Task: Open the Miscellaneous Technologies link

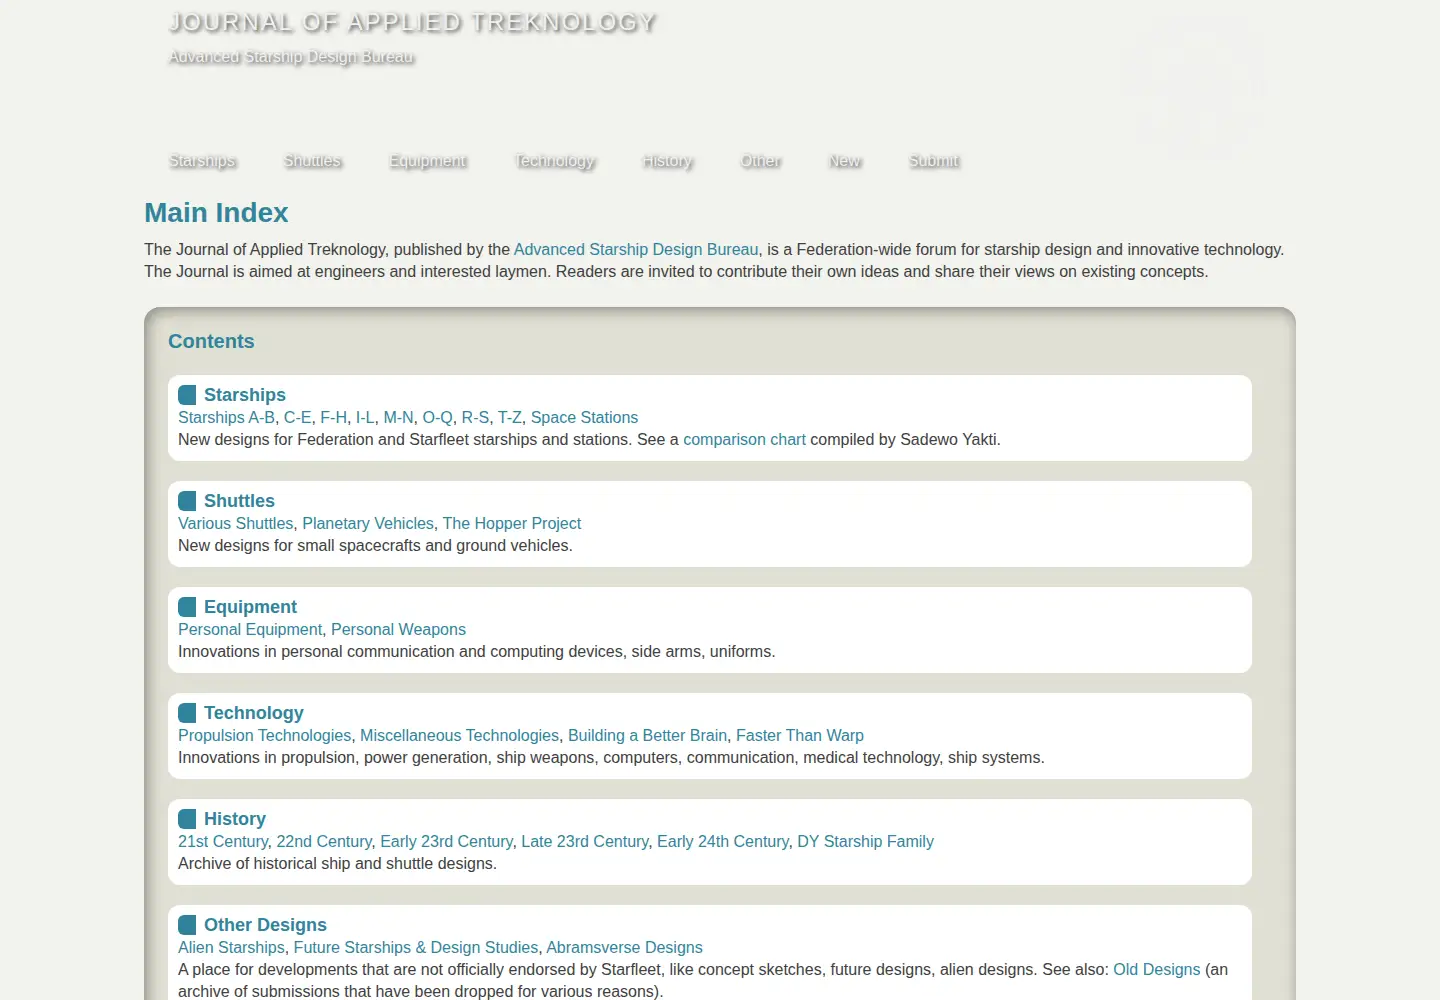Action: coord(459,735)
